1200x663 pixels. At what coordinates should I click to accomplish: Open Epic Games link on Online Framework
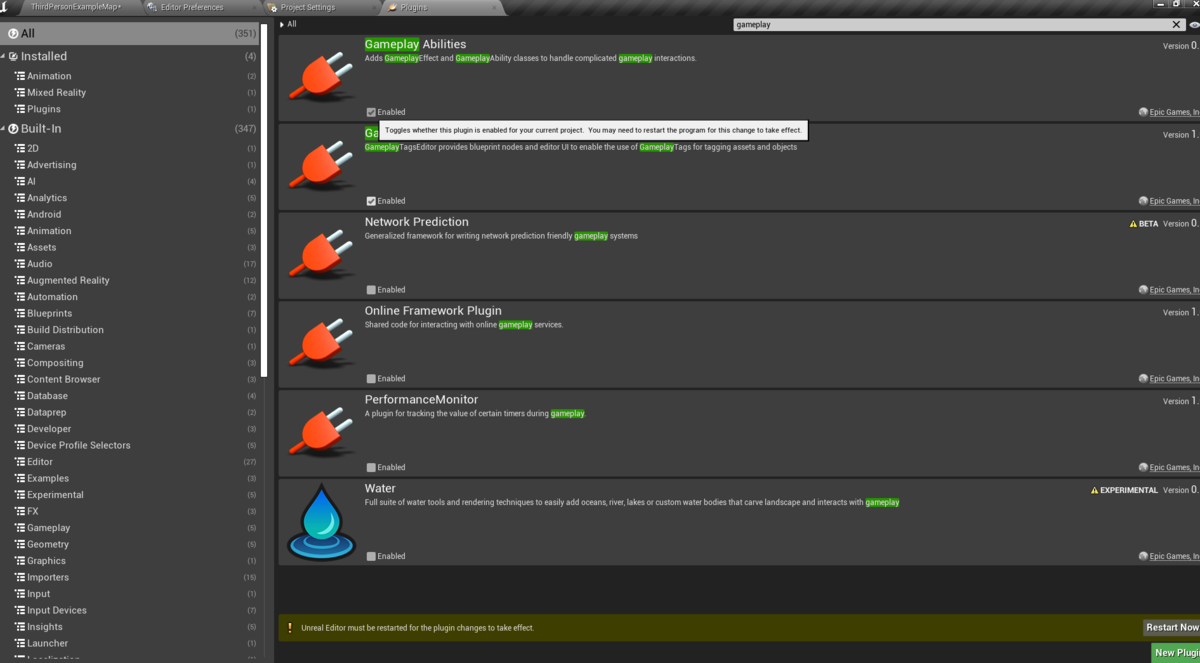(1174, 379)
